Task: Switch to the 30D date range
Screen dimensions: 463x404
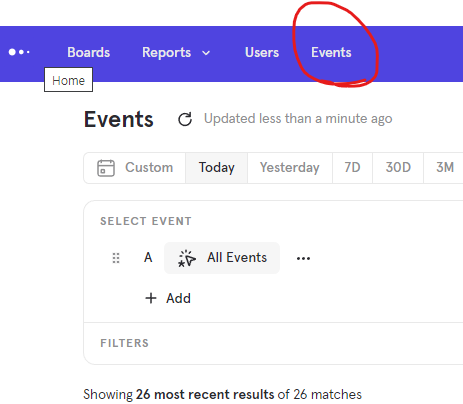Action: [x=398, y=168]
